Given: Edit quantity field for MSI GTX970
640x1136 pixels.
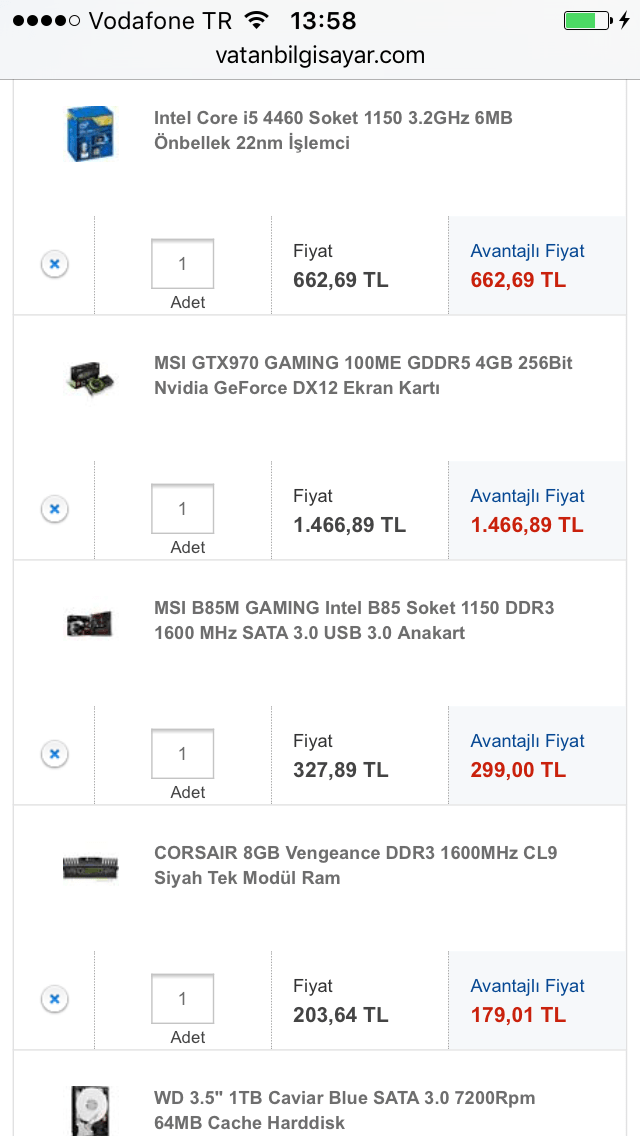Looking at the screenshot, I should click(182, 509).
